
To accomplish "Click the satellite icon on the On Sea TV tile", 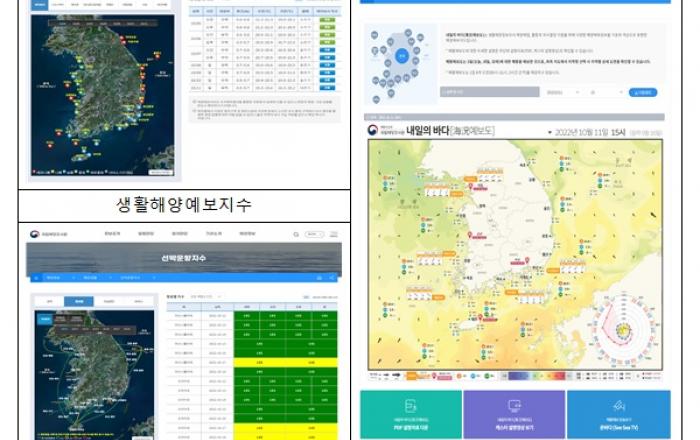I will point(617,404).
